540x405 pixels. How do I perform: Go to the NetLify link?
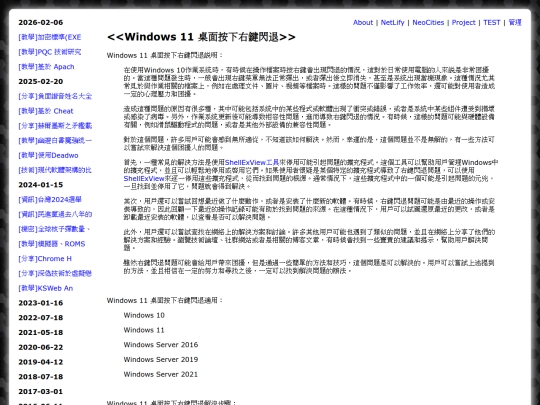tap(392, 22)
